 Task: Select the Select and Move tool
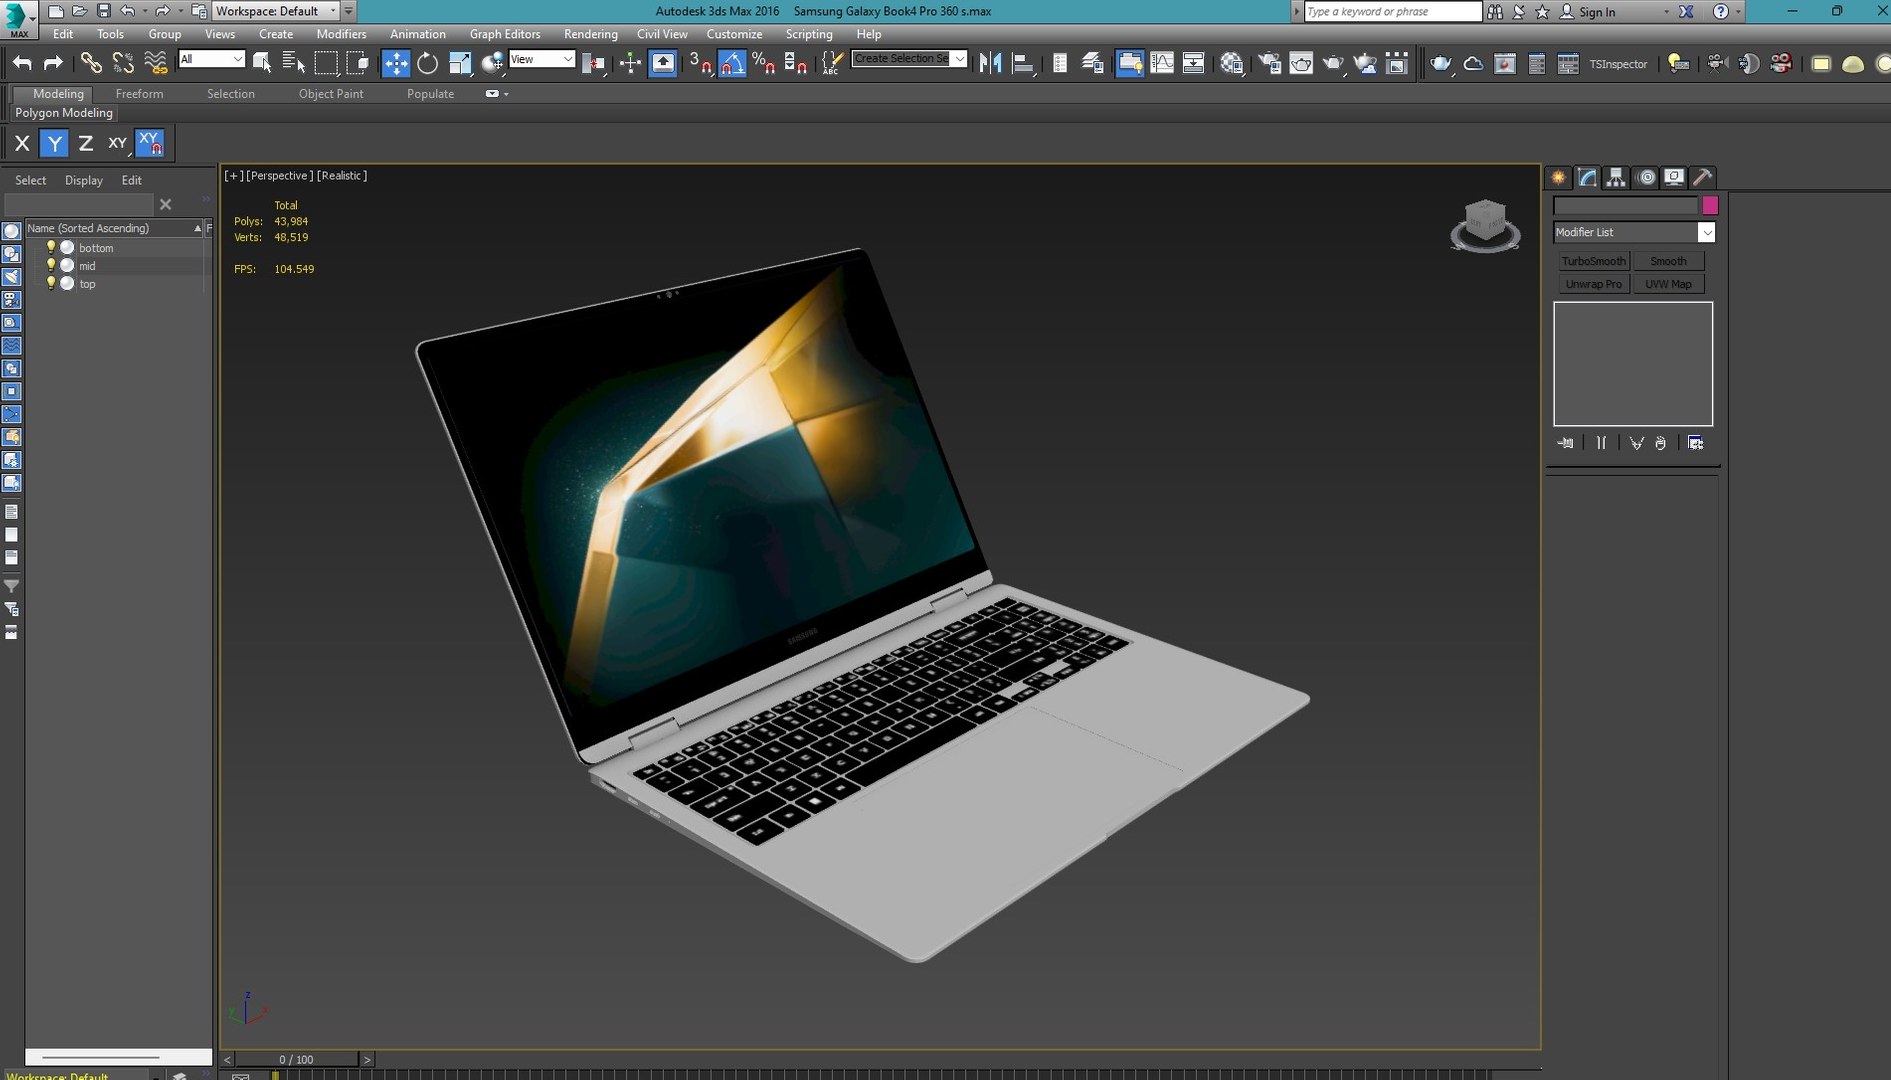396,63
